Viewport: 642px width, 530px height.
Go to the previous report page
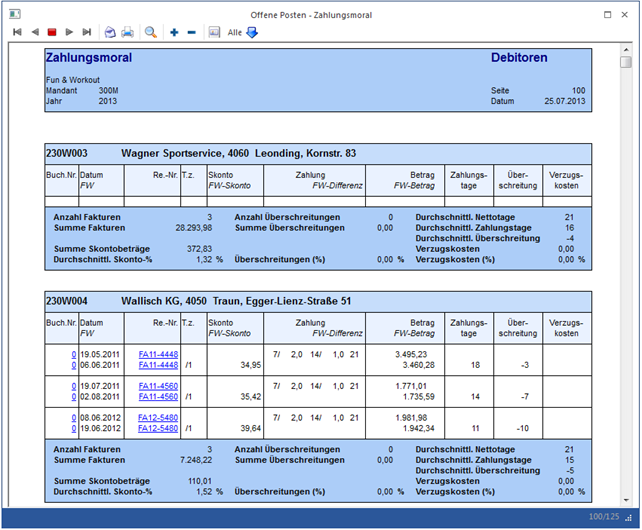(35, 32)
